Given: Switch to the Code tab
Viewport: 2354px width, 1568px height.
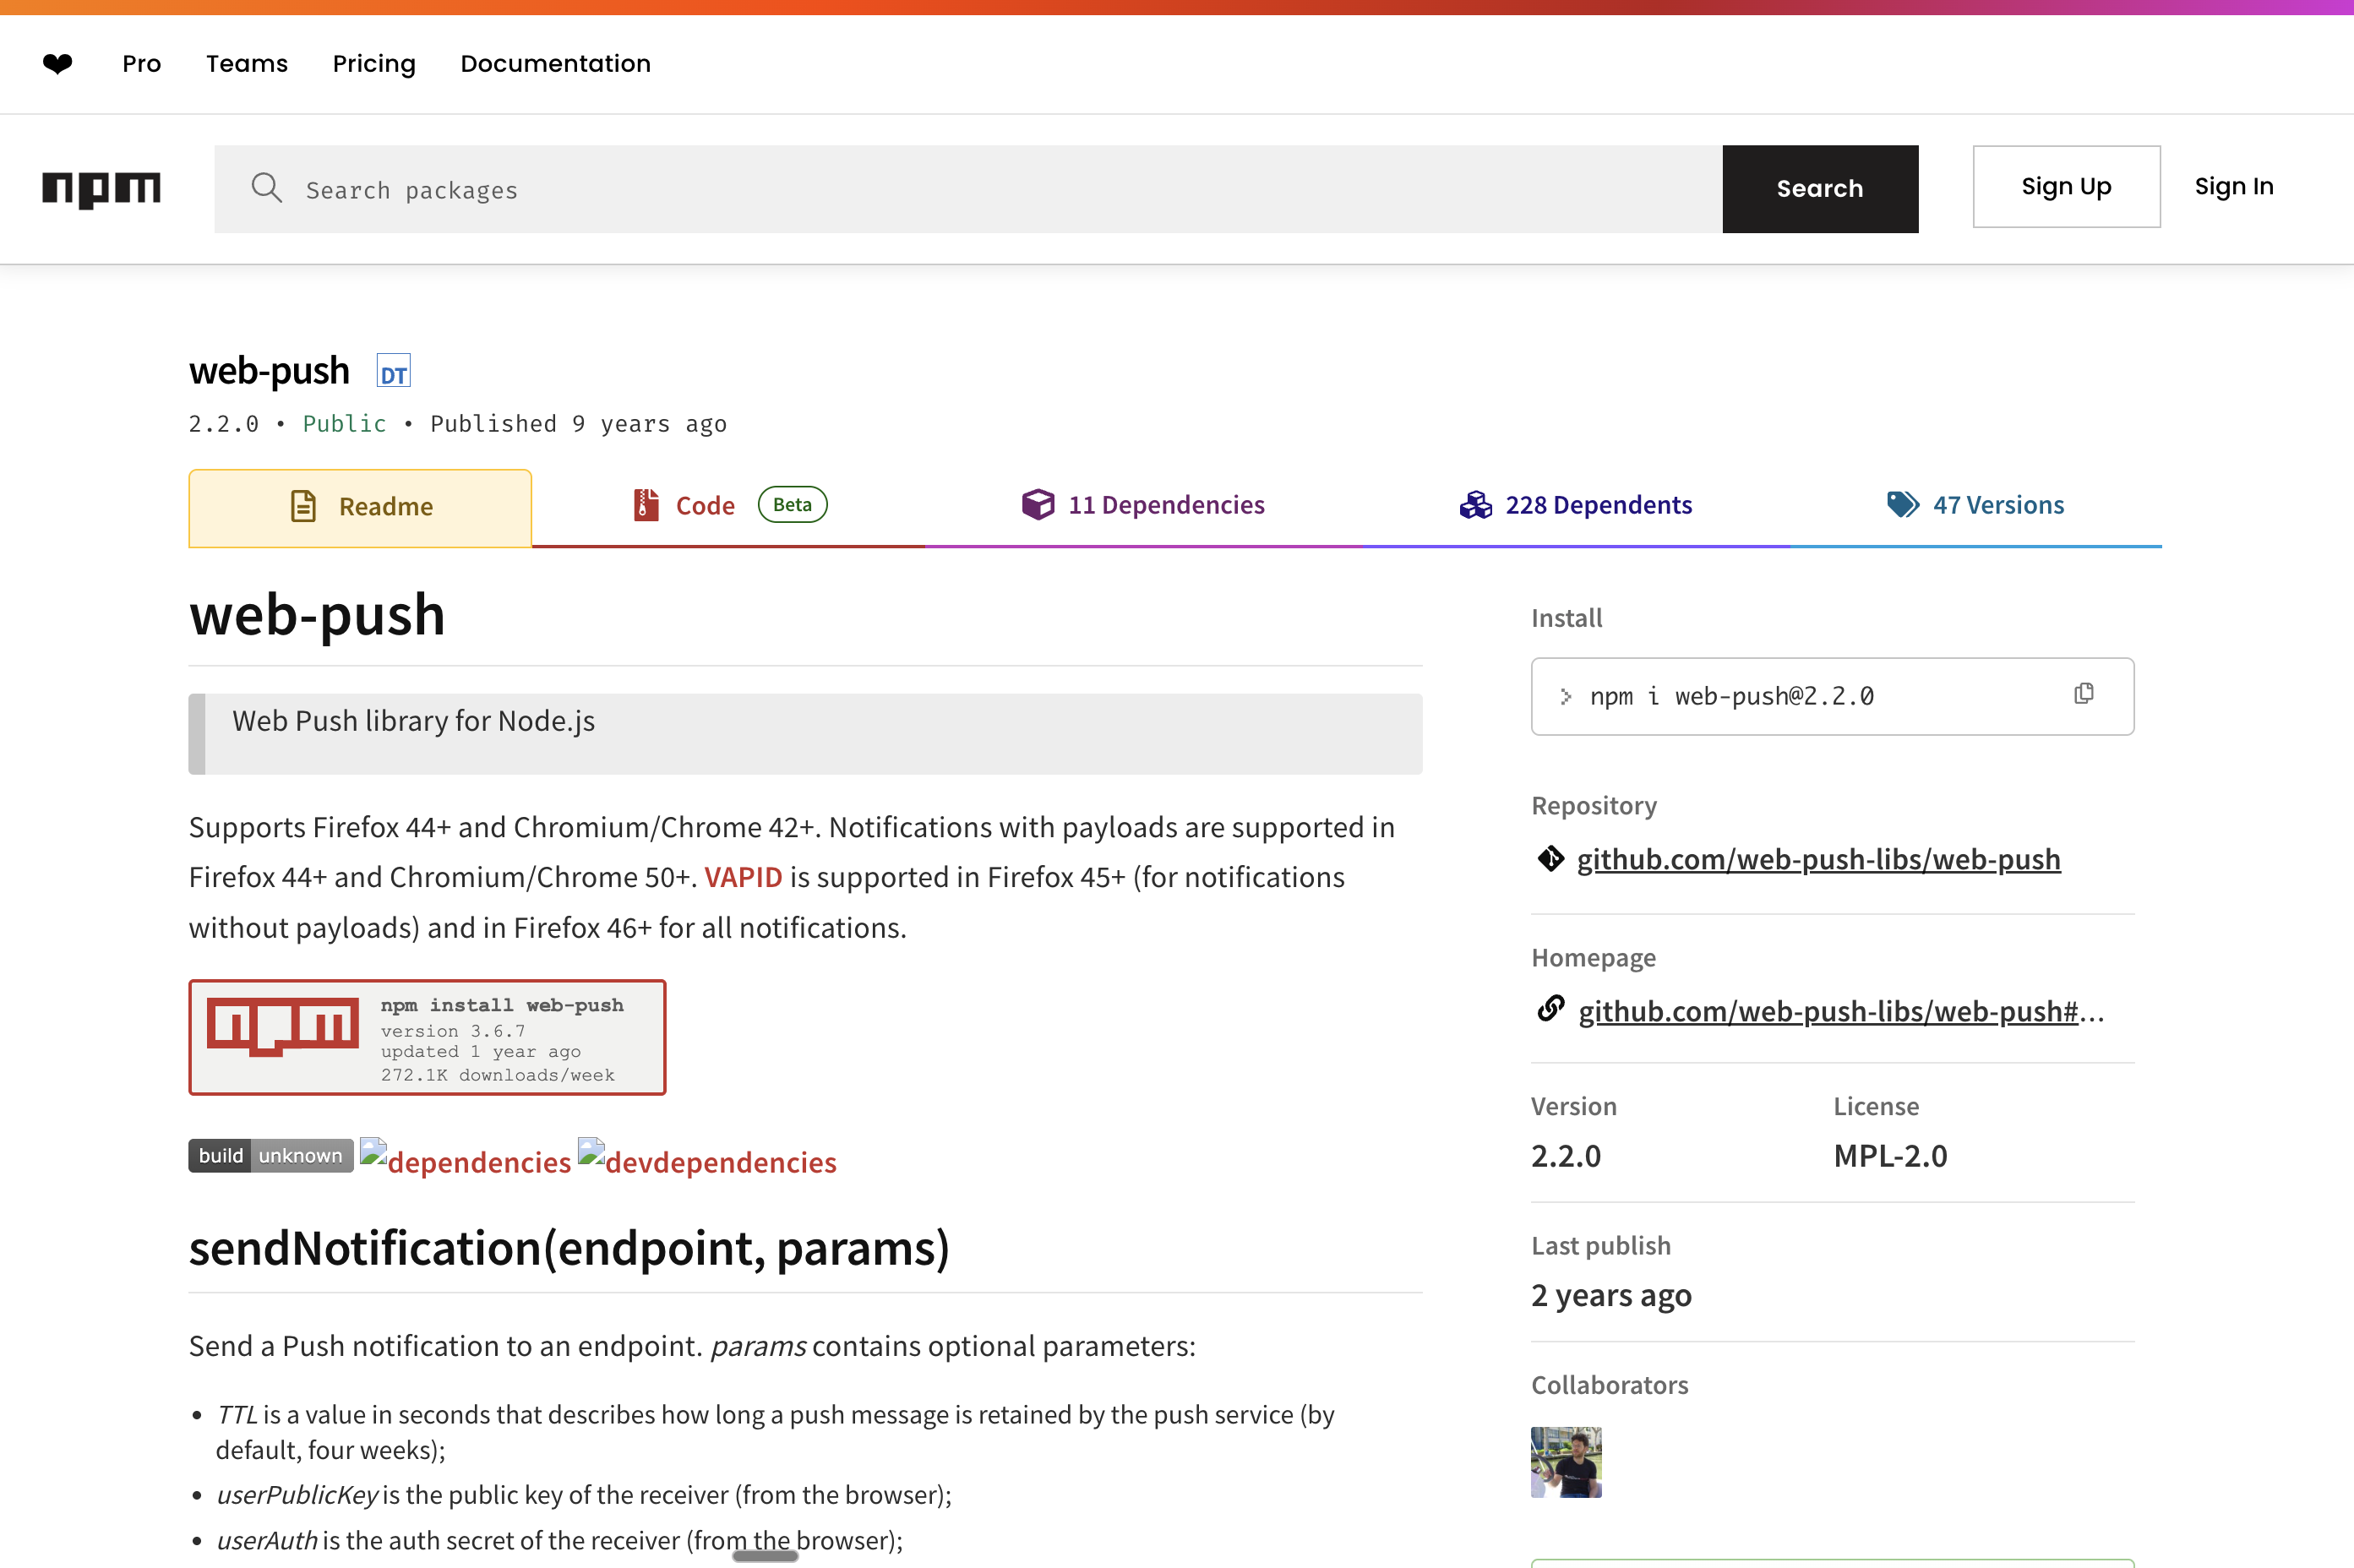Looking at the screenshot, I should pyautogui.click(x=705, y=506).
